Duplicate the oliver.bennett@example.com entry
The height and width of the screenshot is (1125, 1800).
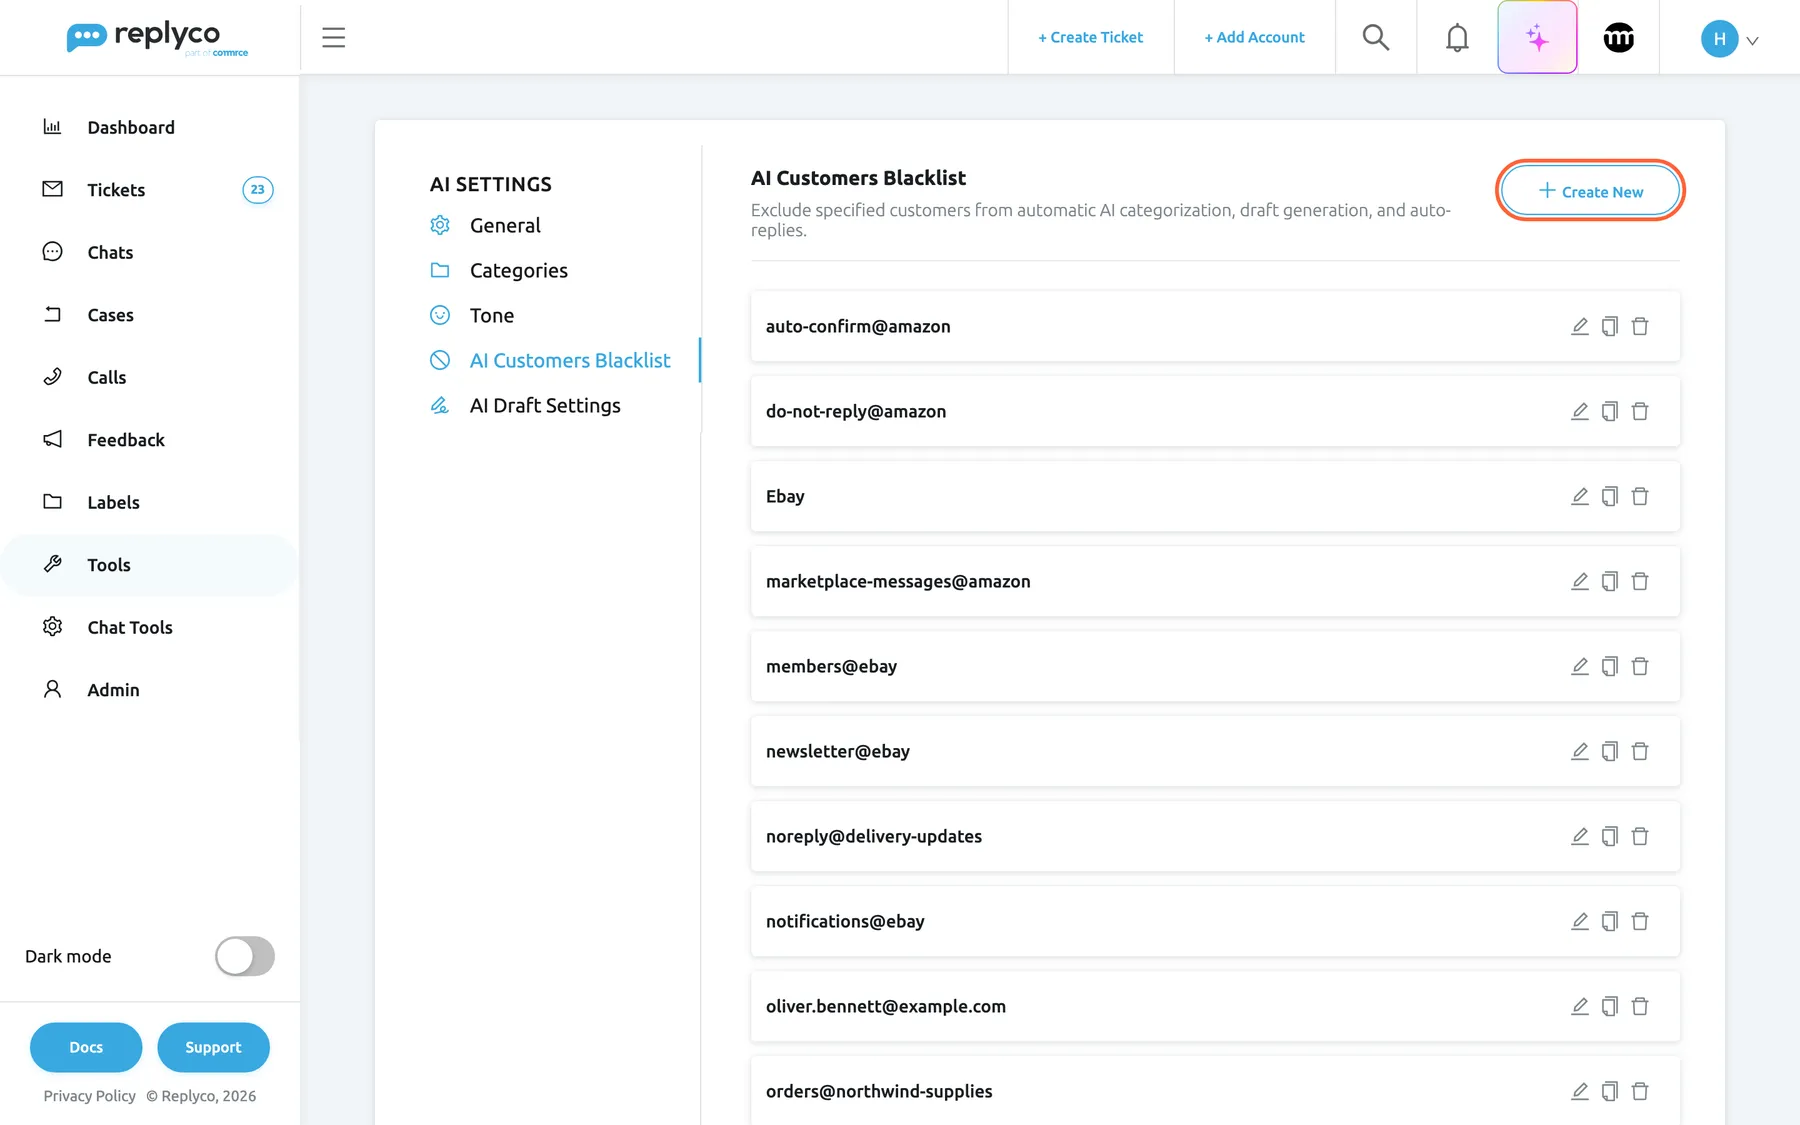(1610, 1006)
